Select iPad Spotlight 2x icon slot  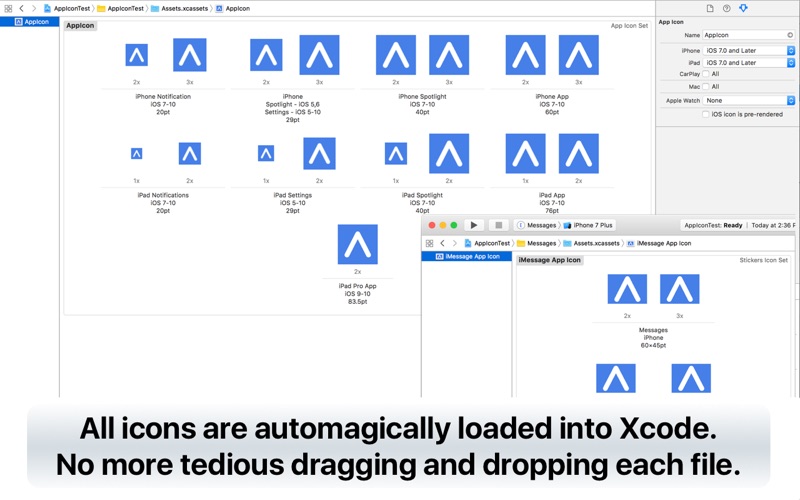(449, 154)
